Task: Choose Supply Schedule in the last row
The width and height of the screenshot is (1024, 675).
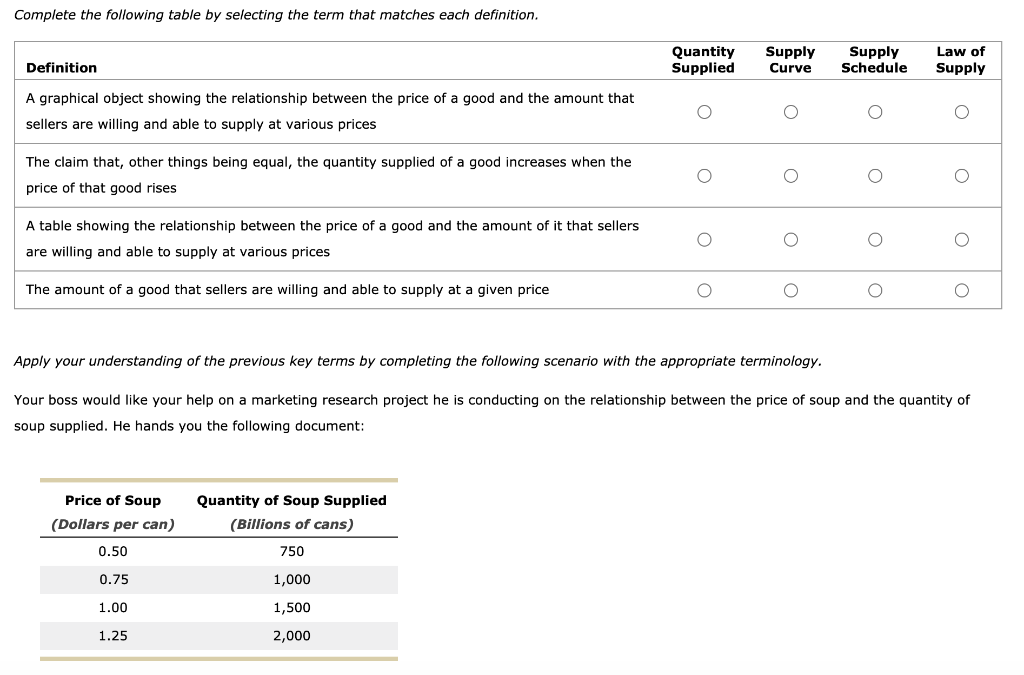Action: (875, 290)
